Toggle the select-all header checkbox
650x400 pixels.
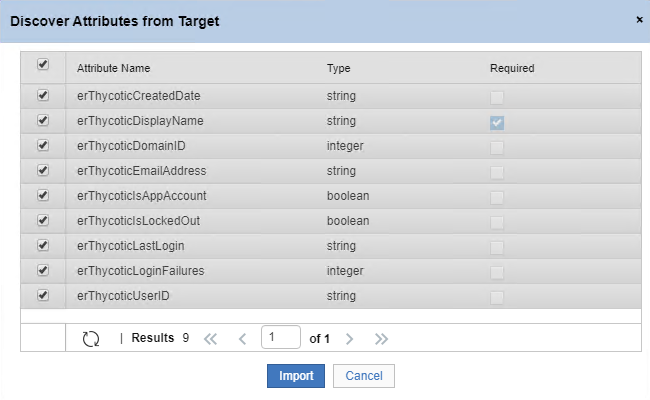43,64
